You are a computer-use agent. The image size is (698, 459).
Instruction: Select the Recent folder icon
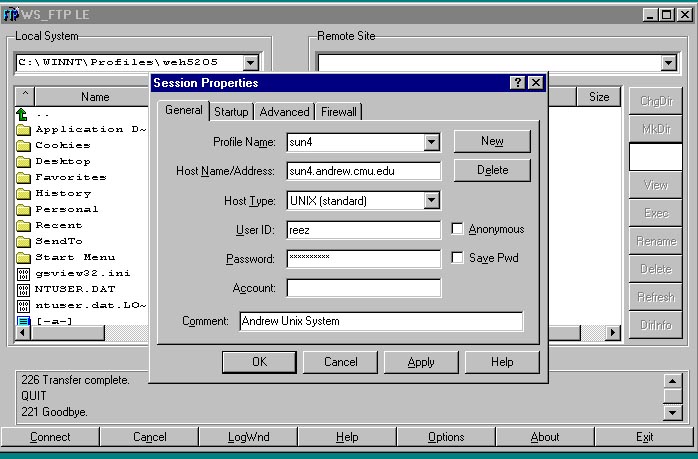click(23, 225)
